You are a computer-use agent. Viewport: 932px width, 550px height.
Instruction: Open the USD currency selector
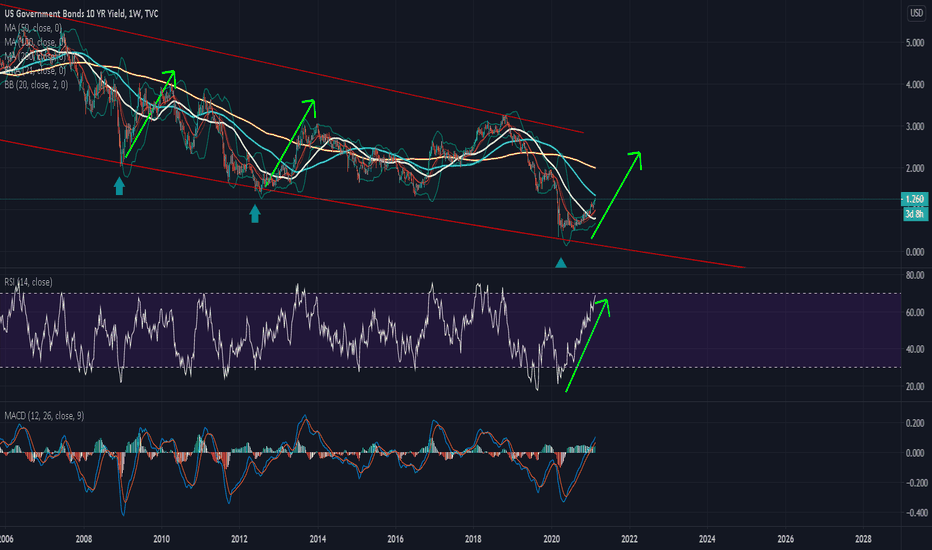tap(916, 13)
